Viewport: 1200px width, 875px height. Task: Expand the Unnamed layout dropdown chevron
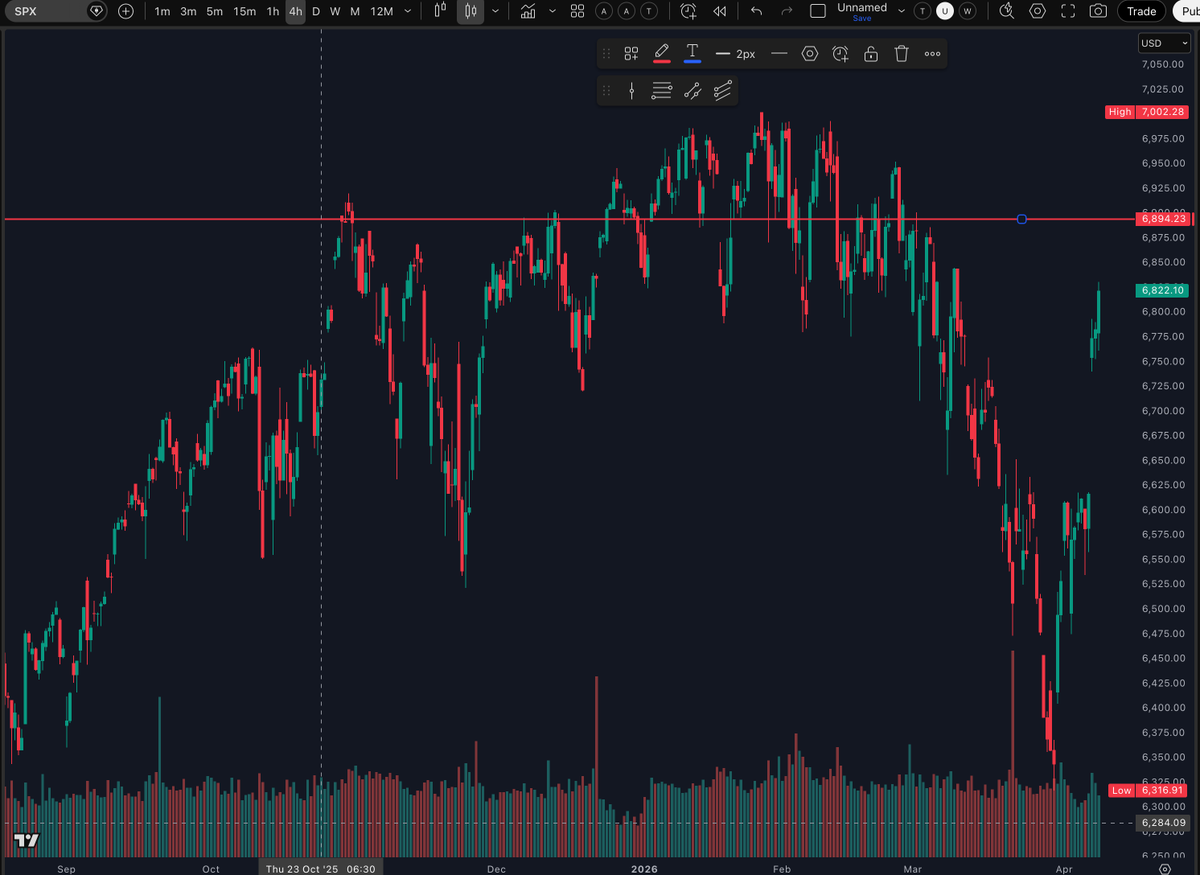pos(901,11)
